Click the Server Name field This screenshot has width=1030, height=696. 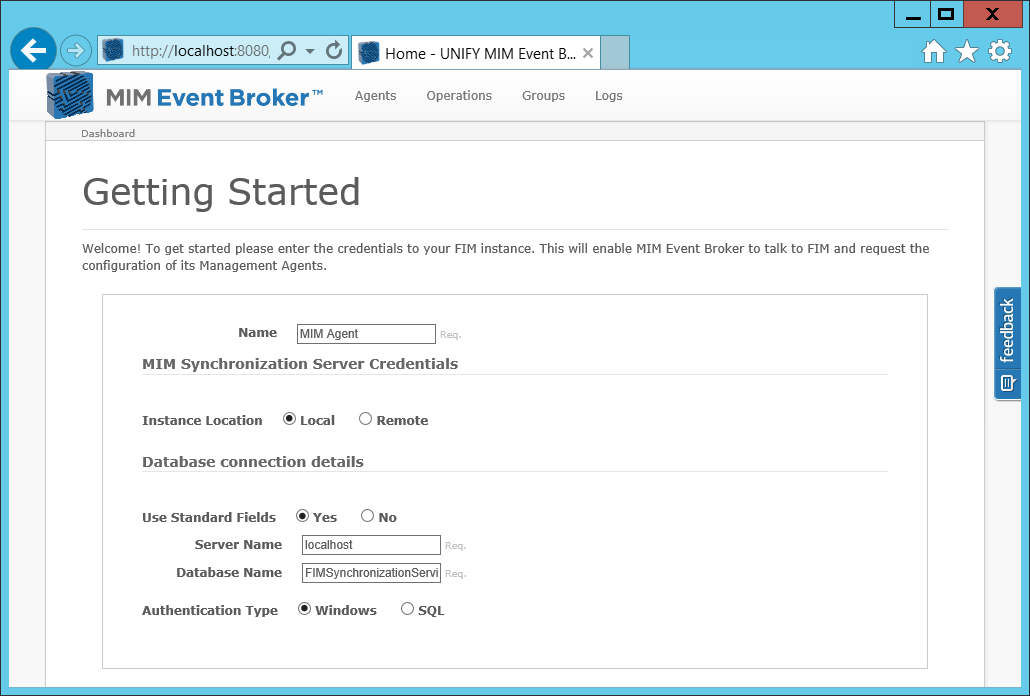pyautogui.click(x=371, y=545)
